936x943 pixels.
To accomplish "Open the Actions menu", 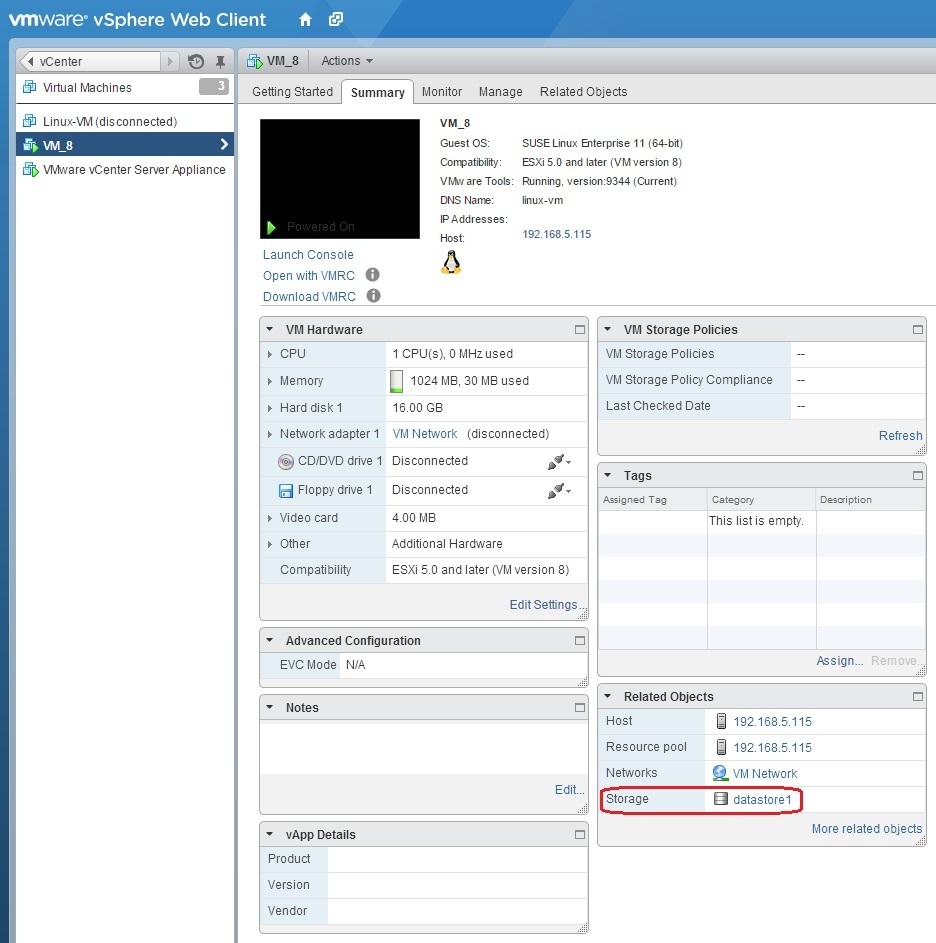I will (344, 60).
